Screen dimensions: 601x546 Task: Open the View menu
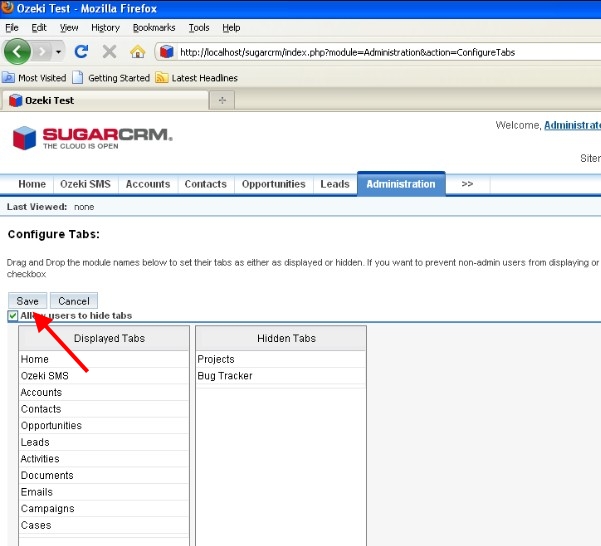pyautogui.click(x=69, y=28)
